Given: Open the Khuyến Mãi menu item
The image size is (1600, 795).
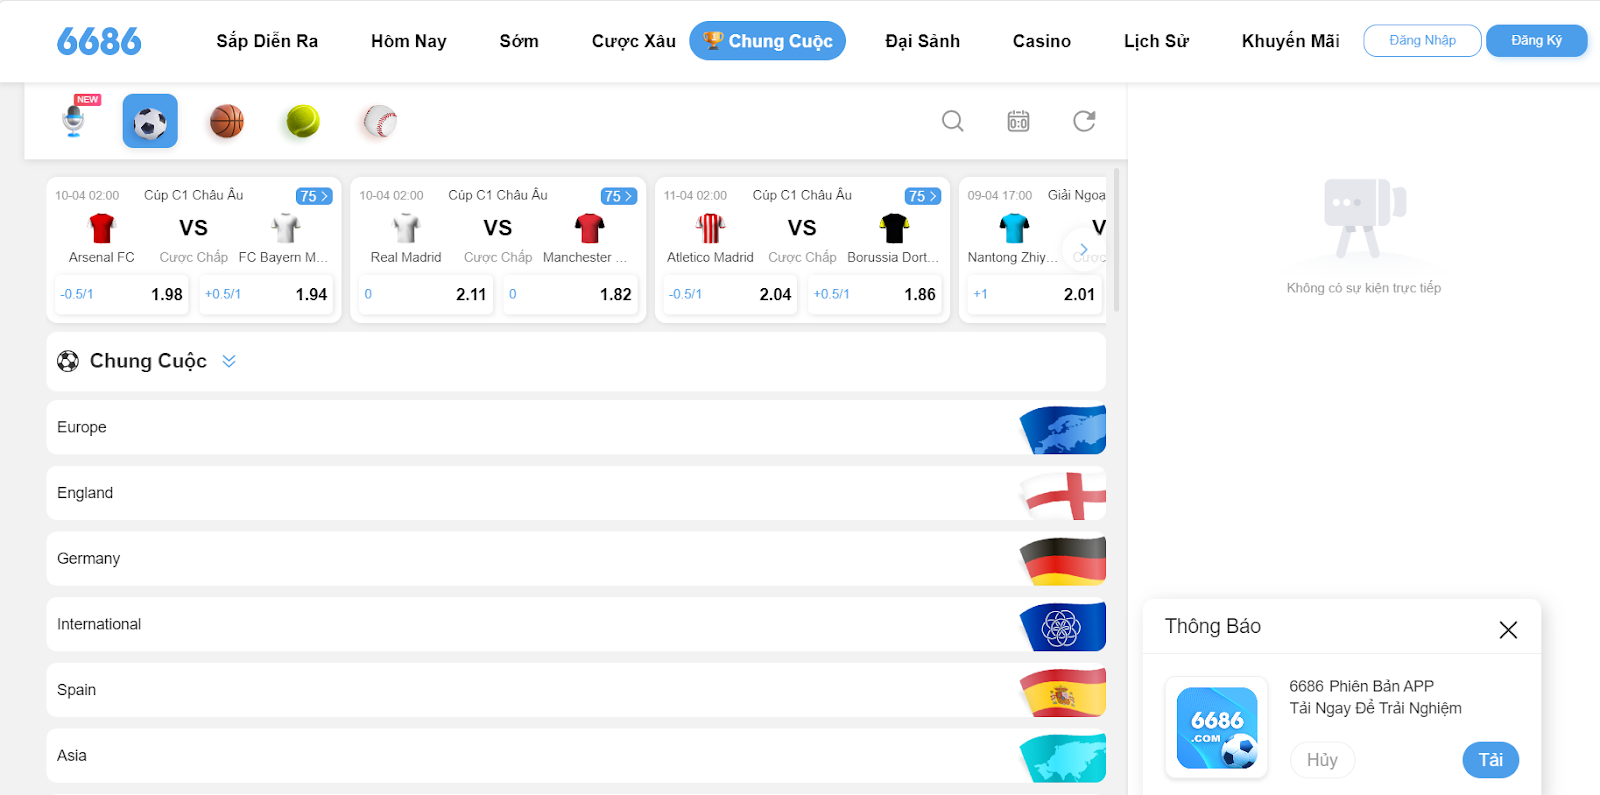Looking at the screenshot, I should click(x=1290, y=41).
